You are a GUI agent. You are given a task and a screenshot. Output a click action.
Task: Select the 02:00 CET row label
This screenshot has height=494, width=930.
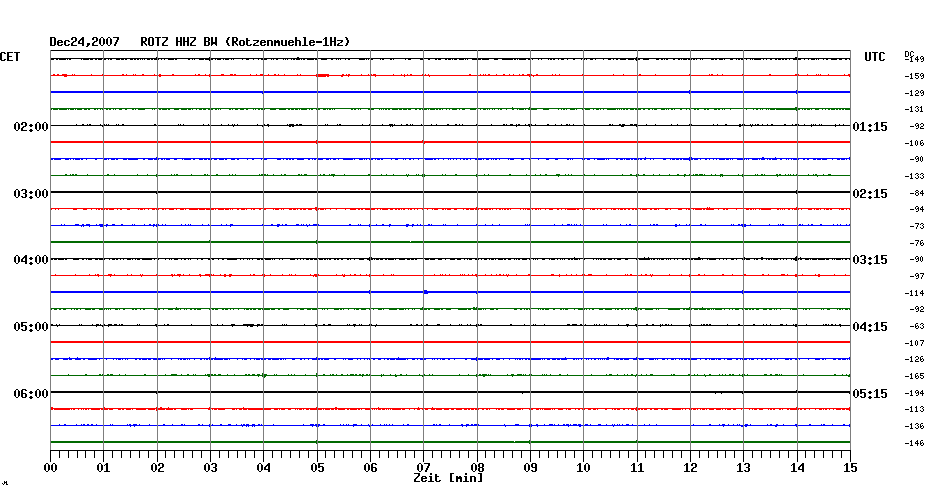[x=31, y=126]
